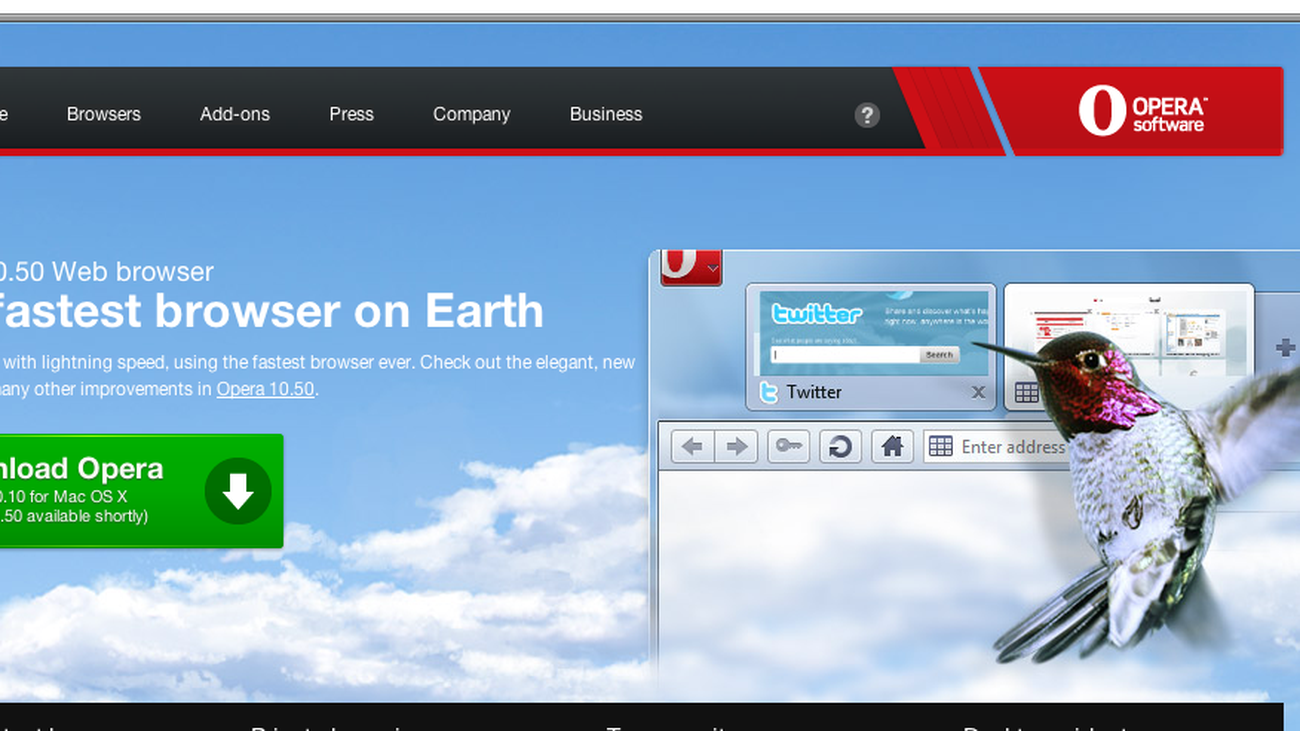The width and height of the screenshot is (1300, 731).
Task: Open the Add-ons menu
Action: 235,114
